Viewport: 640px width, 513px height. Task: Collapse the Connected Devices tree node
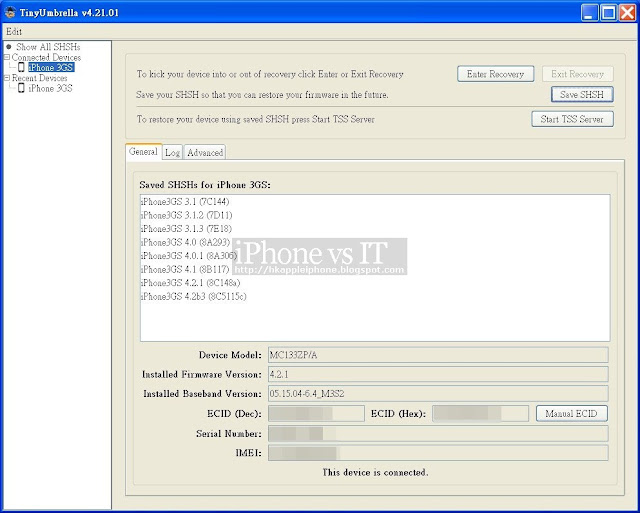coord(7,58)
